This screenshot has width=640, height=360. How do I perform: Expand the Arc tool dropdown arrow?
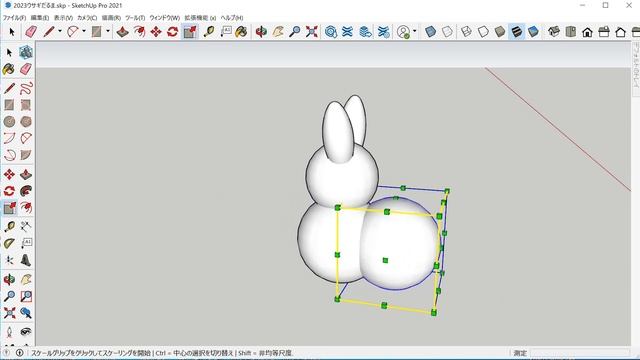coord(84,31)
